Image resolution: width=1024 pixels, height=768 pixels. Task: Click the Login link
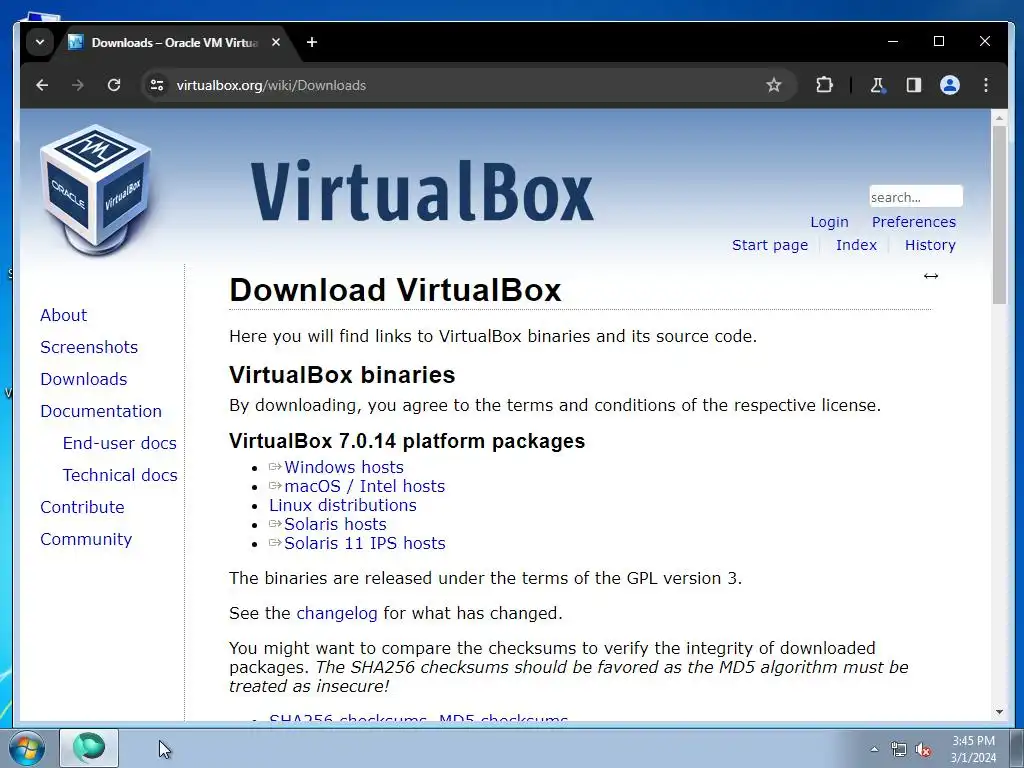[x=829, y=222]
